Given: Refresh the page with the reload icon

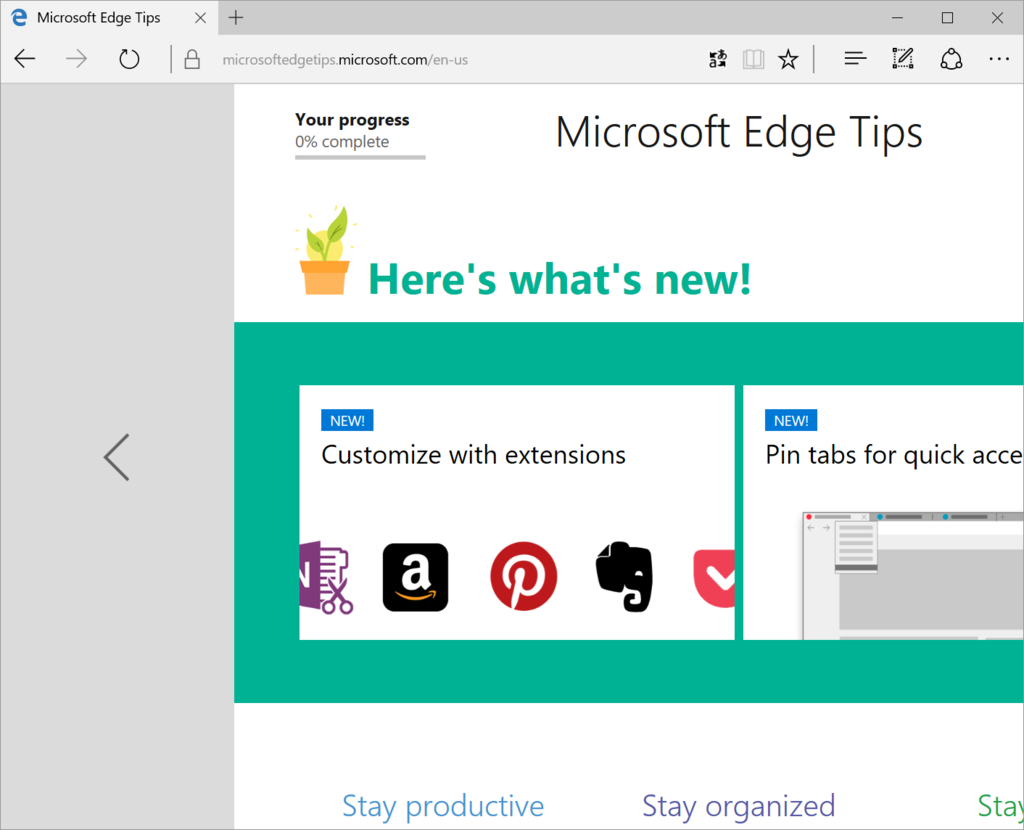Looking at the screenshot, I should [129, 59].
